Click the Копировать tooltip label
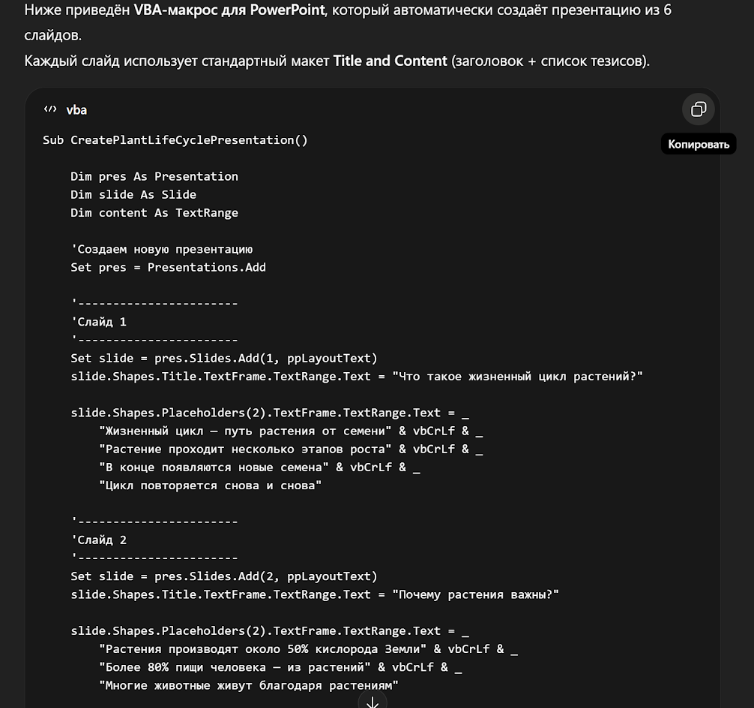The height and width of the screenshot is (708, 754). coord(700,144)
